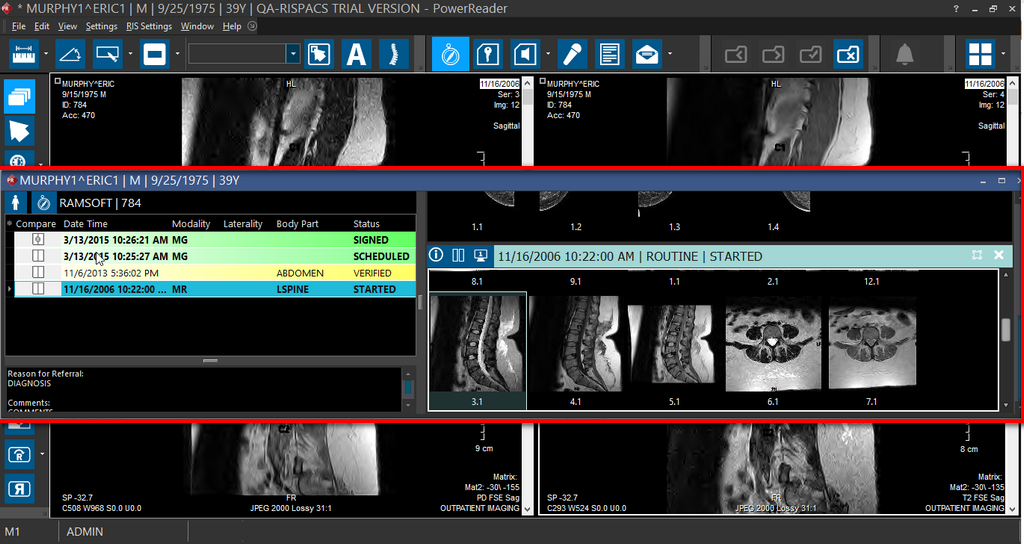Toggle compare for the SCHEDULED MG study

click(39, 256)
